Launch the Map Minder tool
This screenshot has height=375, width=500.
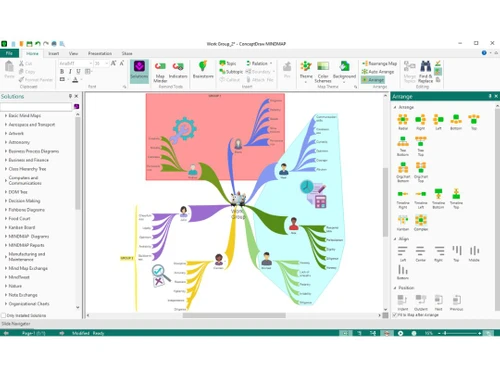pyautogui.click(x=160, y=71)
